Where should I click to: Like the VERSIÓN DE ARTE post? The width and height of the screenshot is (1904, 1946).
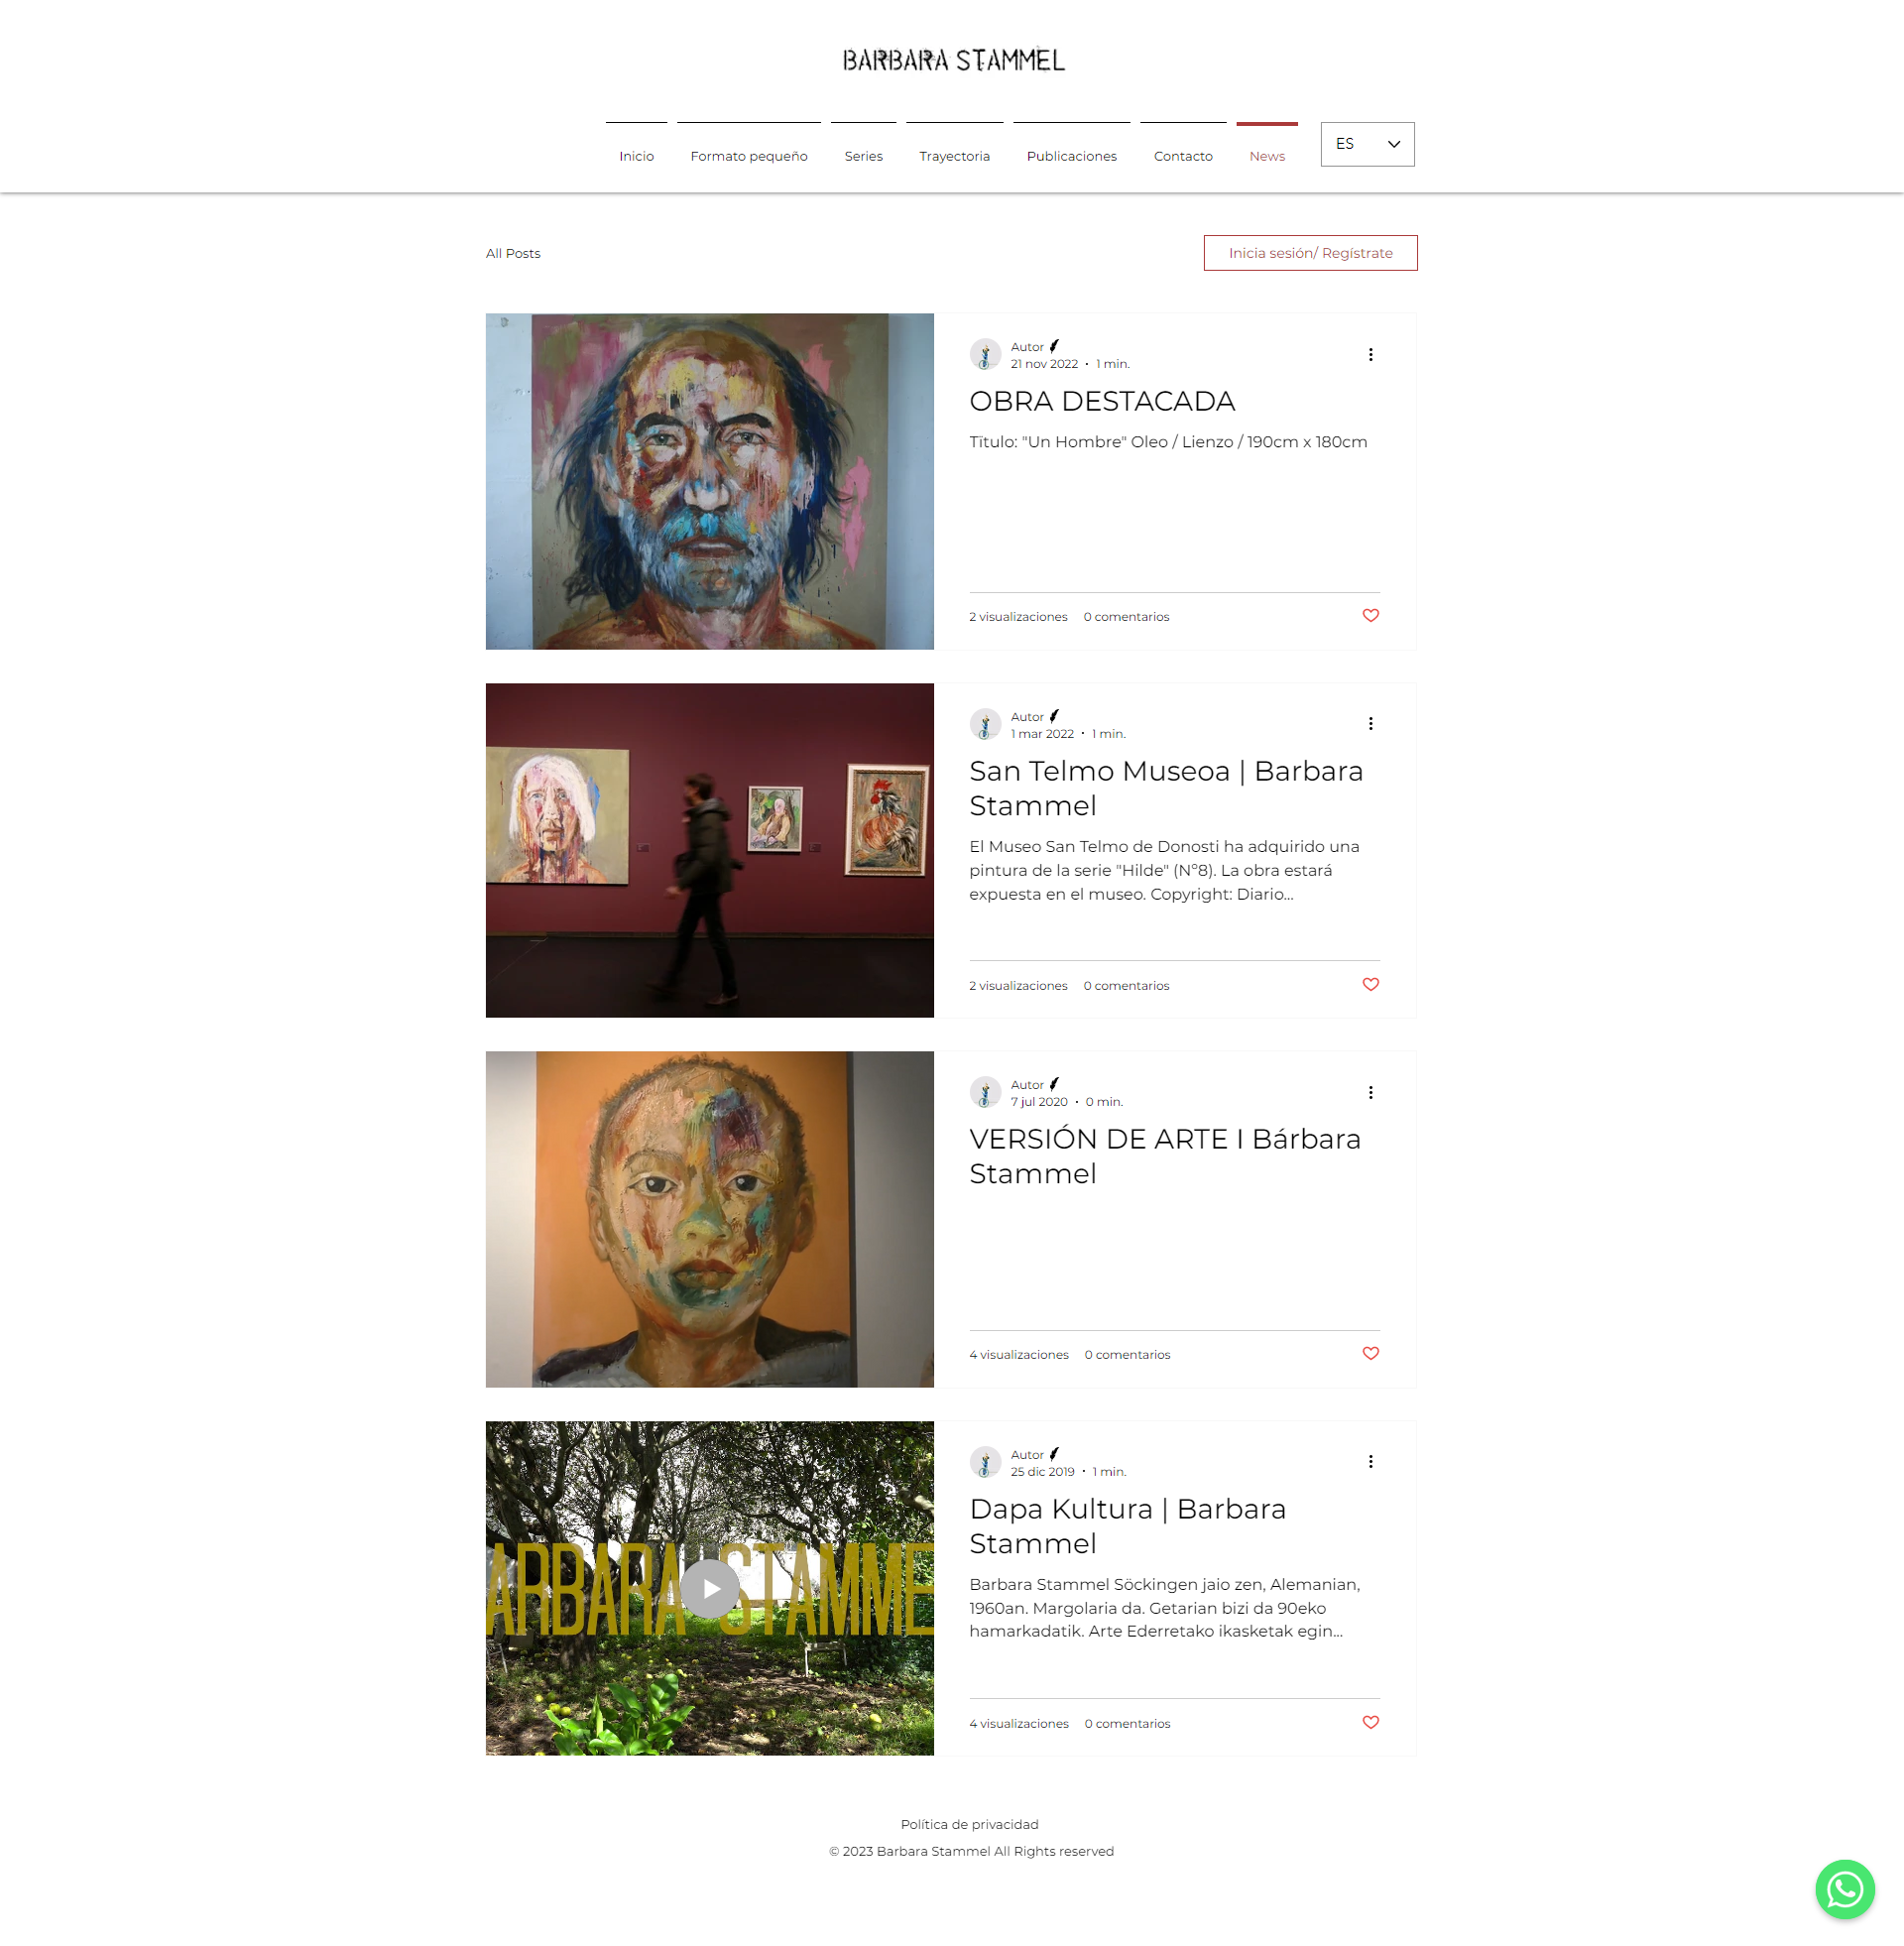tap(1370, 1354)
